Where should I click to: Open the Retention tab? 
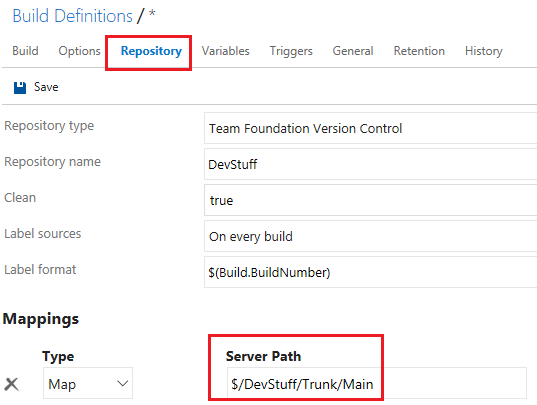tap(419, 51)
